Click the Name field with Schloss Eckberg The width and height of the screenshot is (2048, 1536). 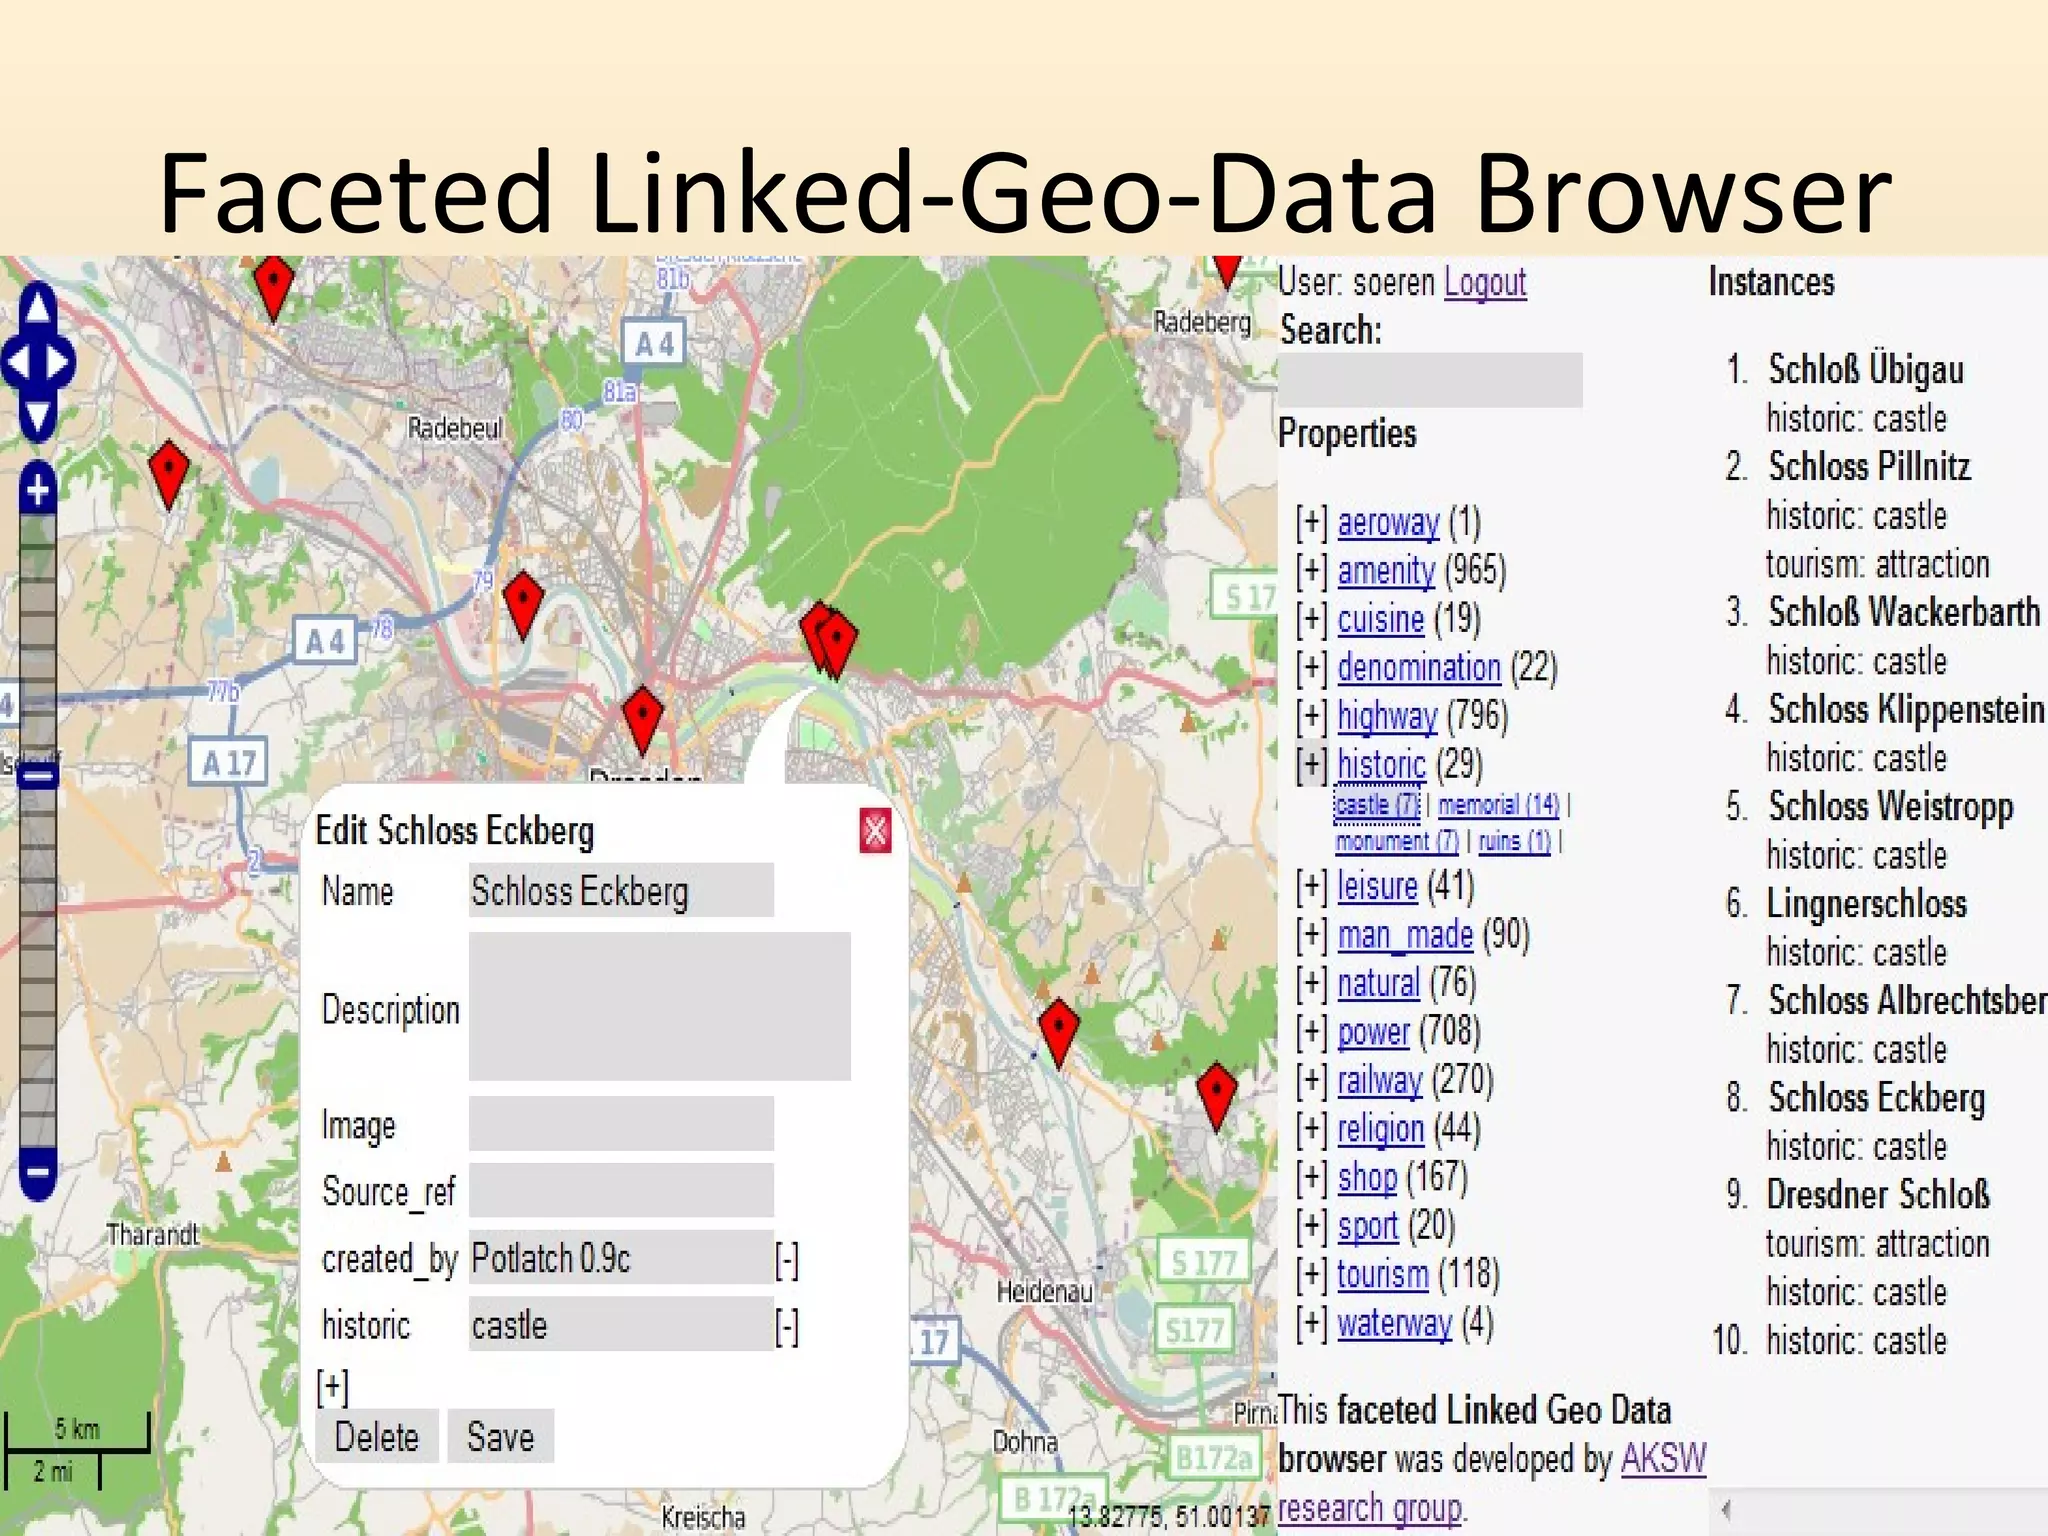[x=621, y=890]
